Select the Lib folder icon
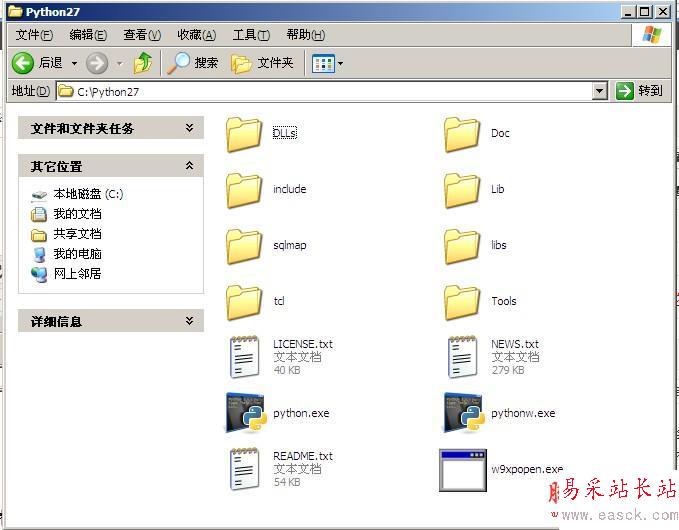This screenshot has height=530, width=679. click(x=462, y=190)
